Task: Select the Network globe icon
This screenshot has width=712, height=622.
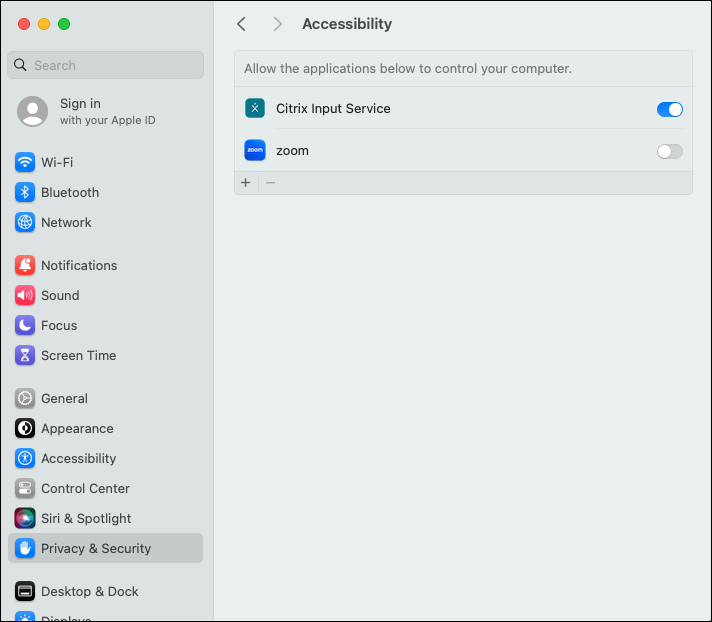Action: click(25, 222)
